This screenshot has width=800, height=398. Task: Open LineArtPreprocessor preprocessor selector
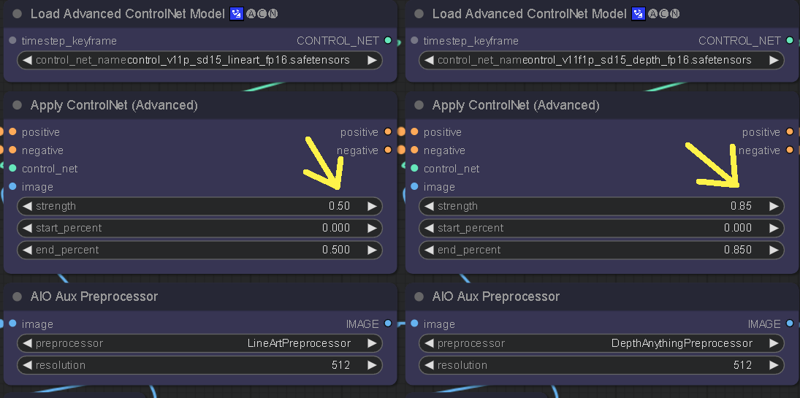point(200,343)
